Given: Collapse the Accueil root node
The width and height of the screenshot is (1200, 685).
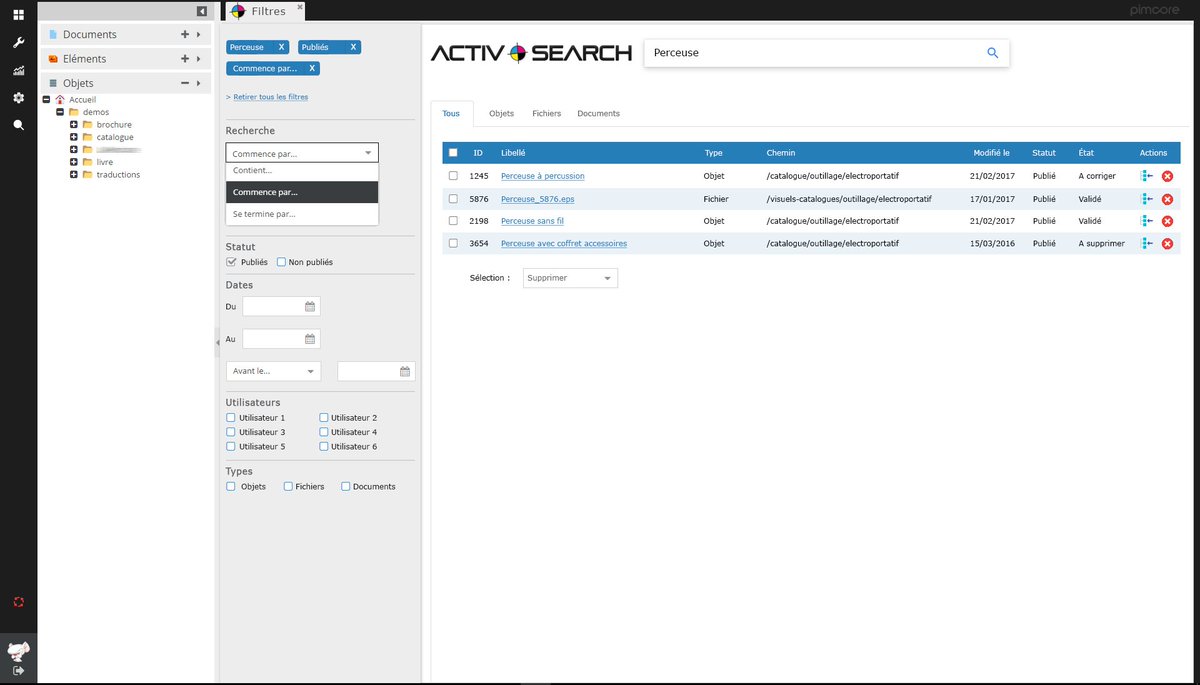Looking at the screenshot, I should 46,100.
